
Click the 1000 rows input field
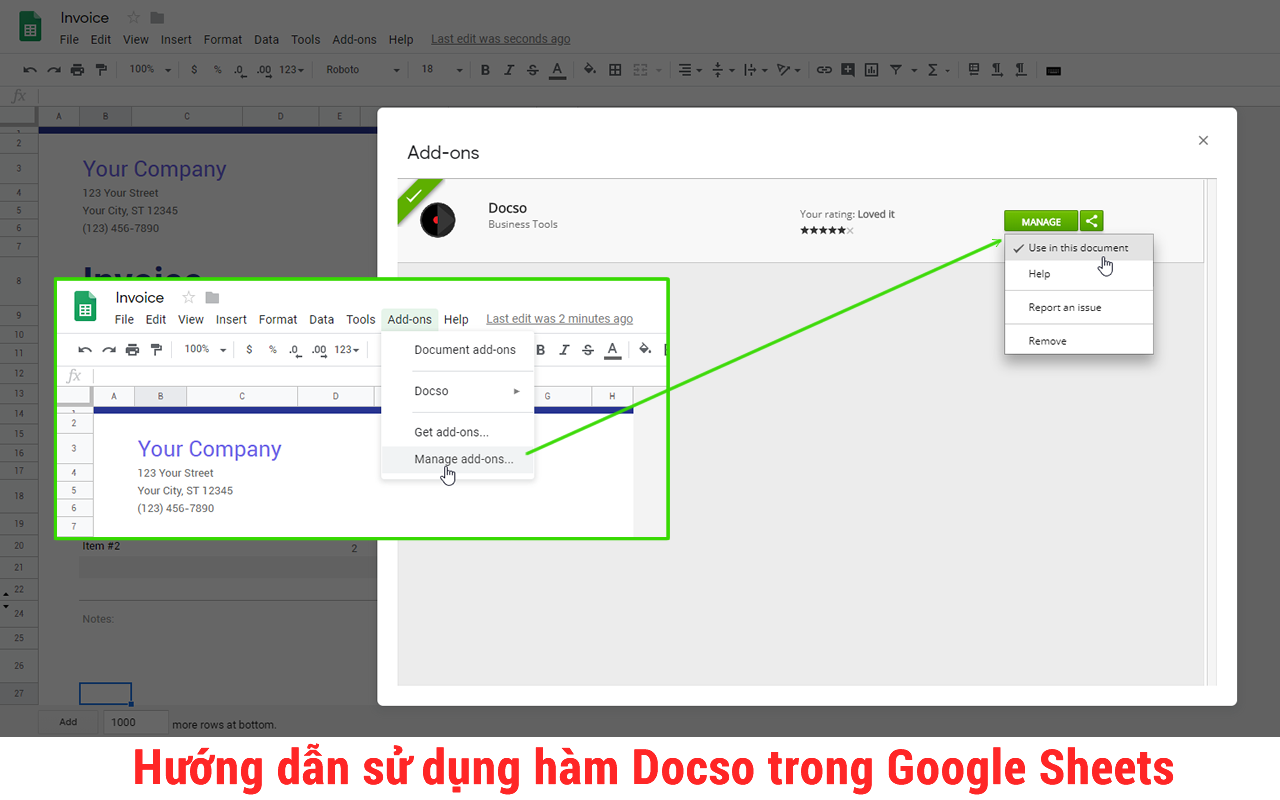tap(136, 722)
